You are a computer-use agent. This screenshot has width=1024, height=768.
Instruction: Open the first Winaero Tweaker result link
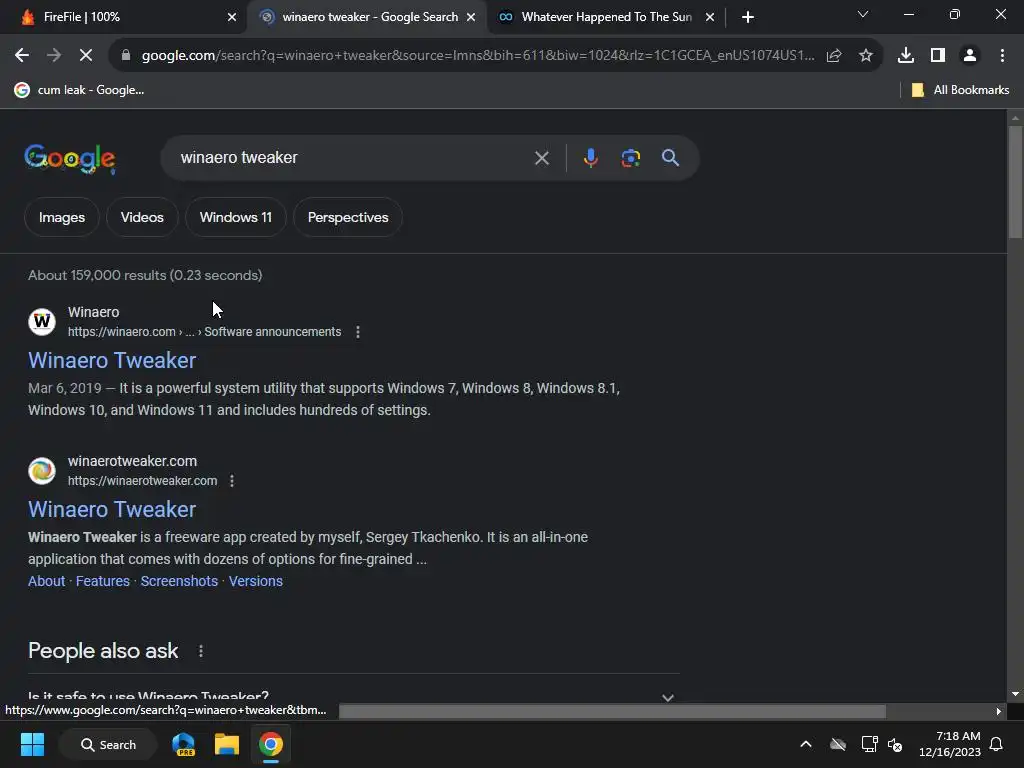[112, 360]
